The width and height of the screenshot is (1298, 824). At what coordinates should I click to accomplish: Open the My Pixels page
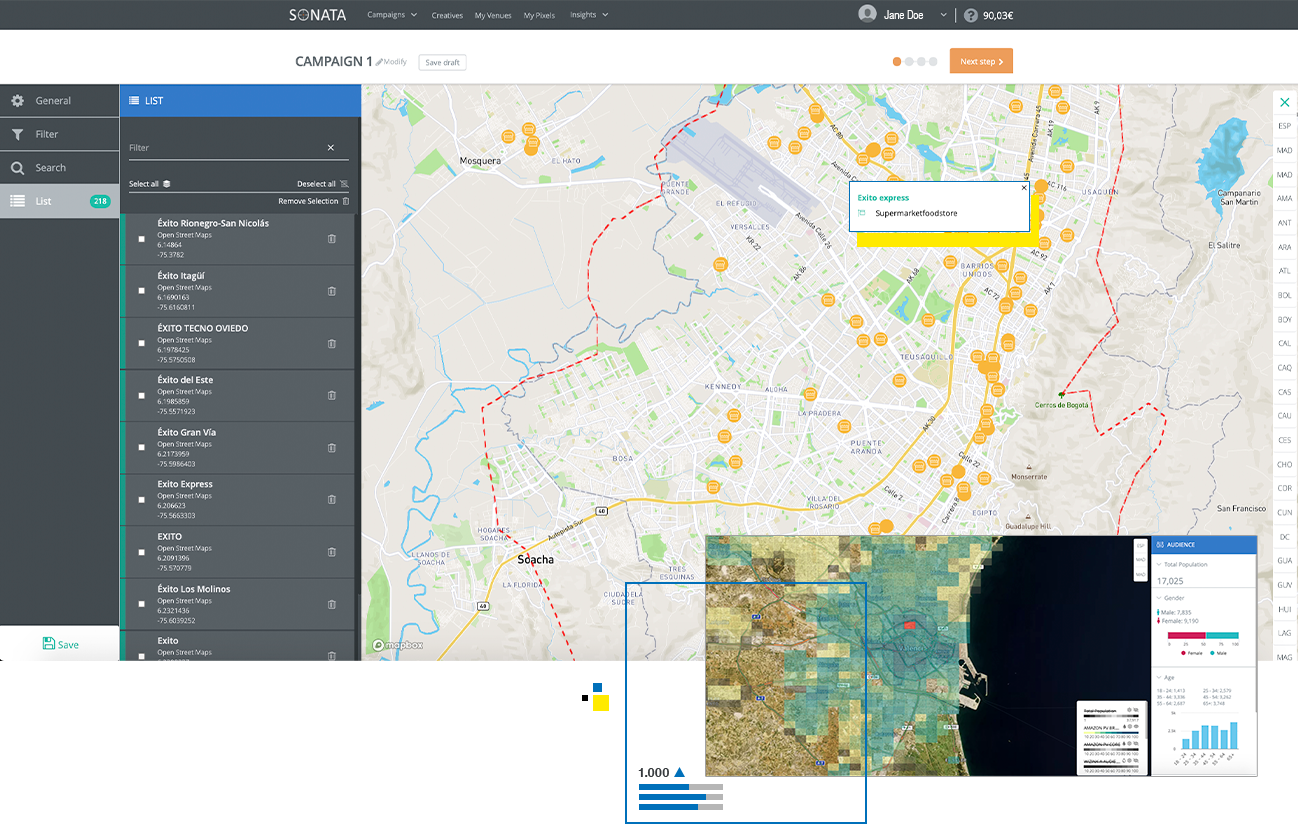click(x=539, y=15)
